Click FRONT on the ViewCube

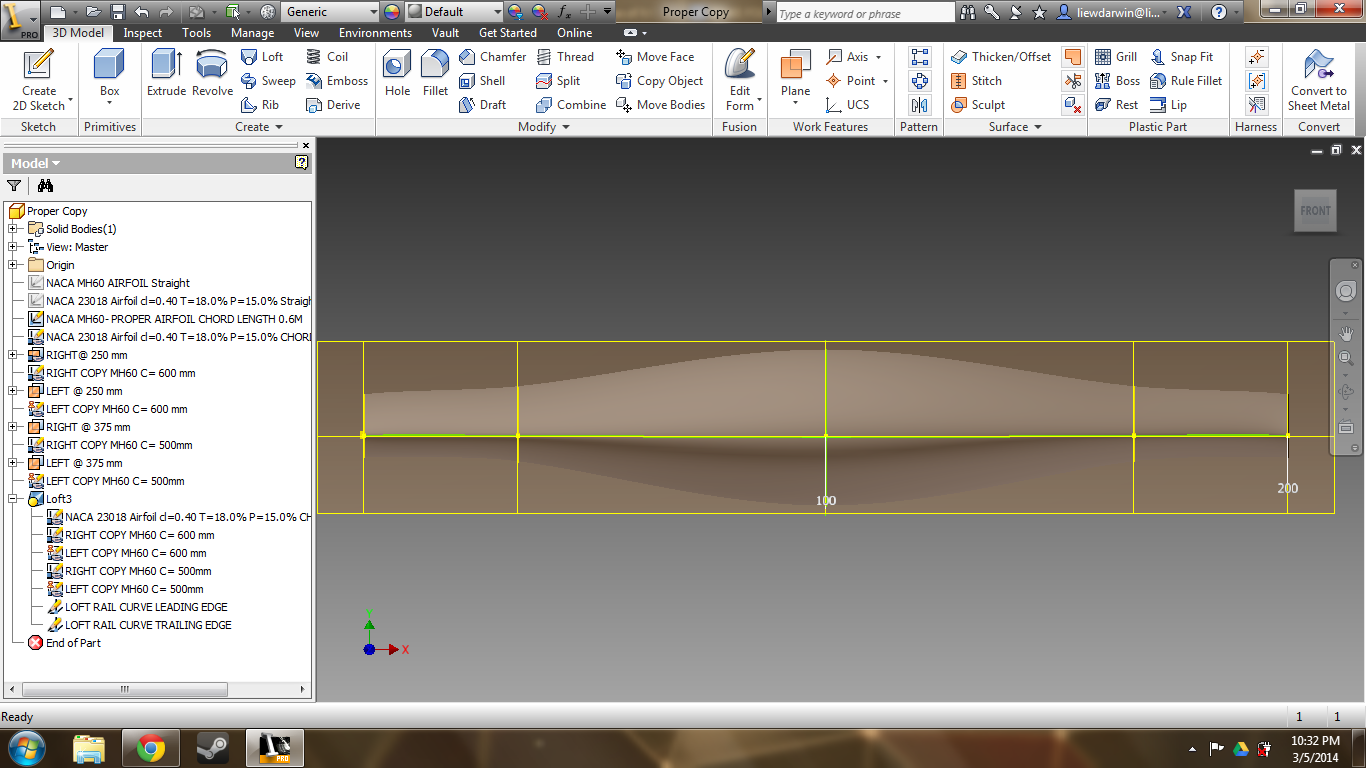point(1315,210)
